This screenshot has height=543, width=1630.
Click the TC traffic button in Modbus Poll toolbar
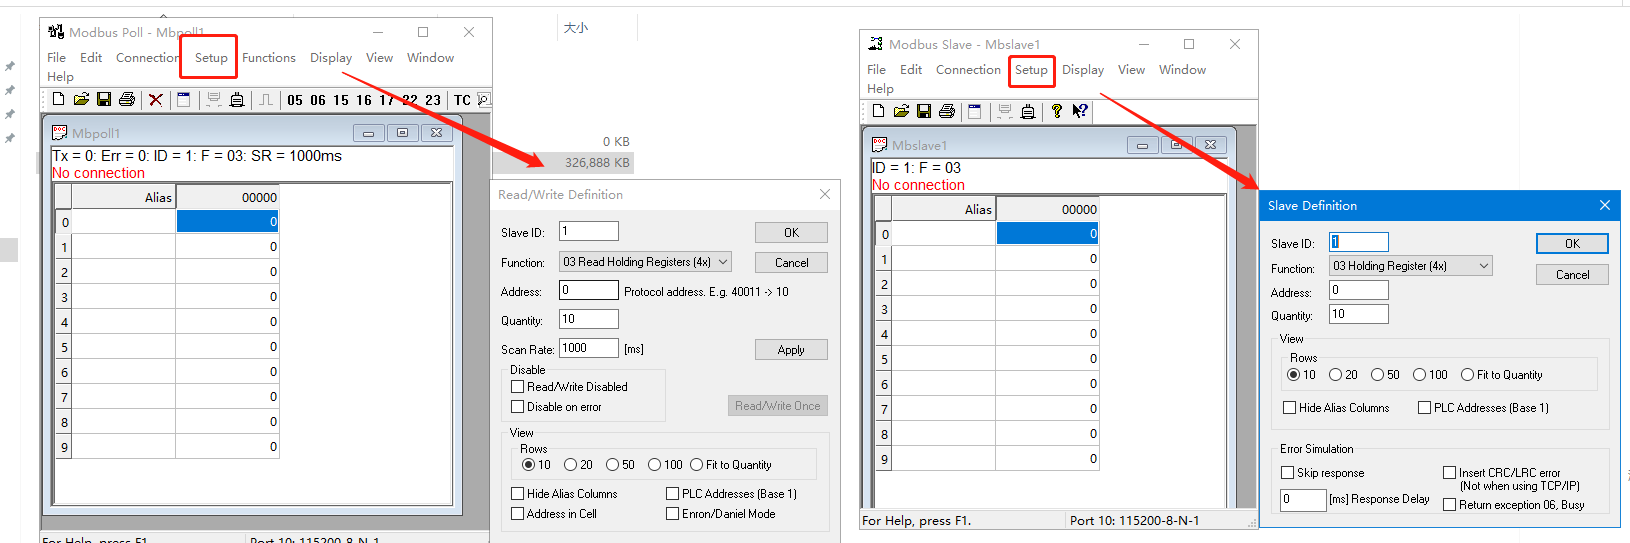(x=462, y=100)
